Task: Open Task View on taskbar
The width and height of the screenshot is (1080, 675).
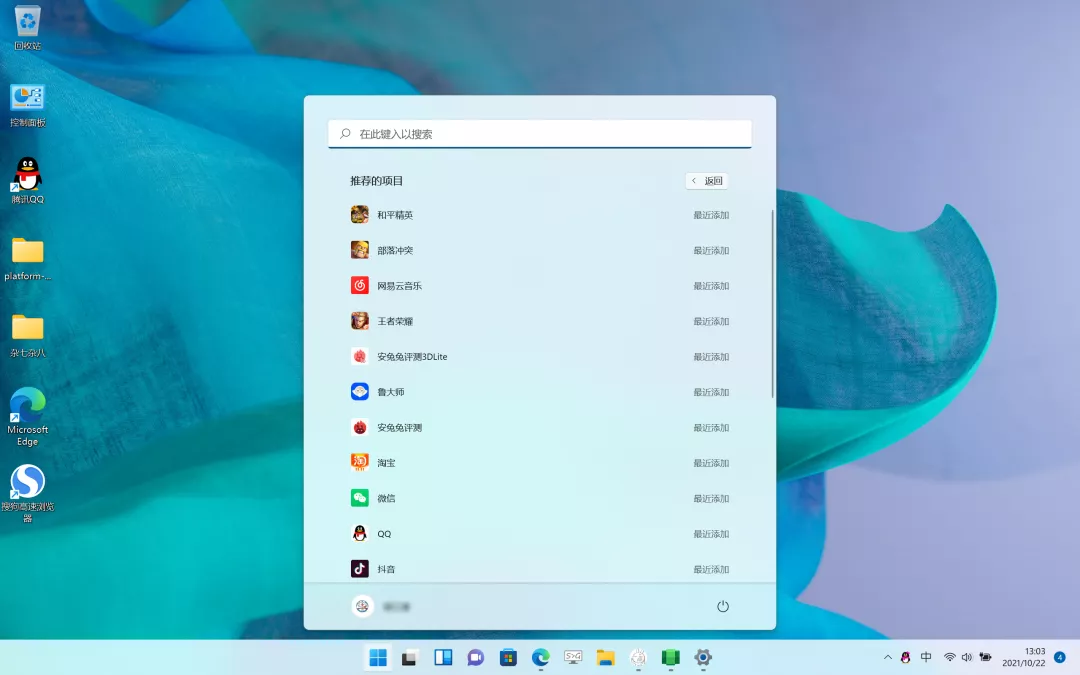Action: [410, 658]
